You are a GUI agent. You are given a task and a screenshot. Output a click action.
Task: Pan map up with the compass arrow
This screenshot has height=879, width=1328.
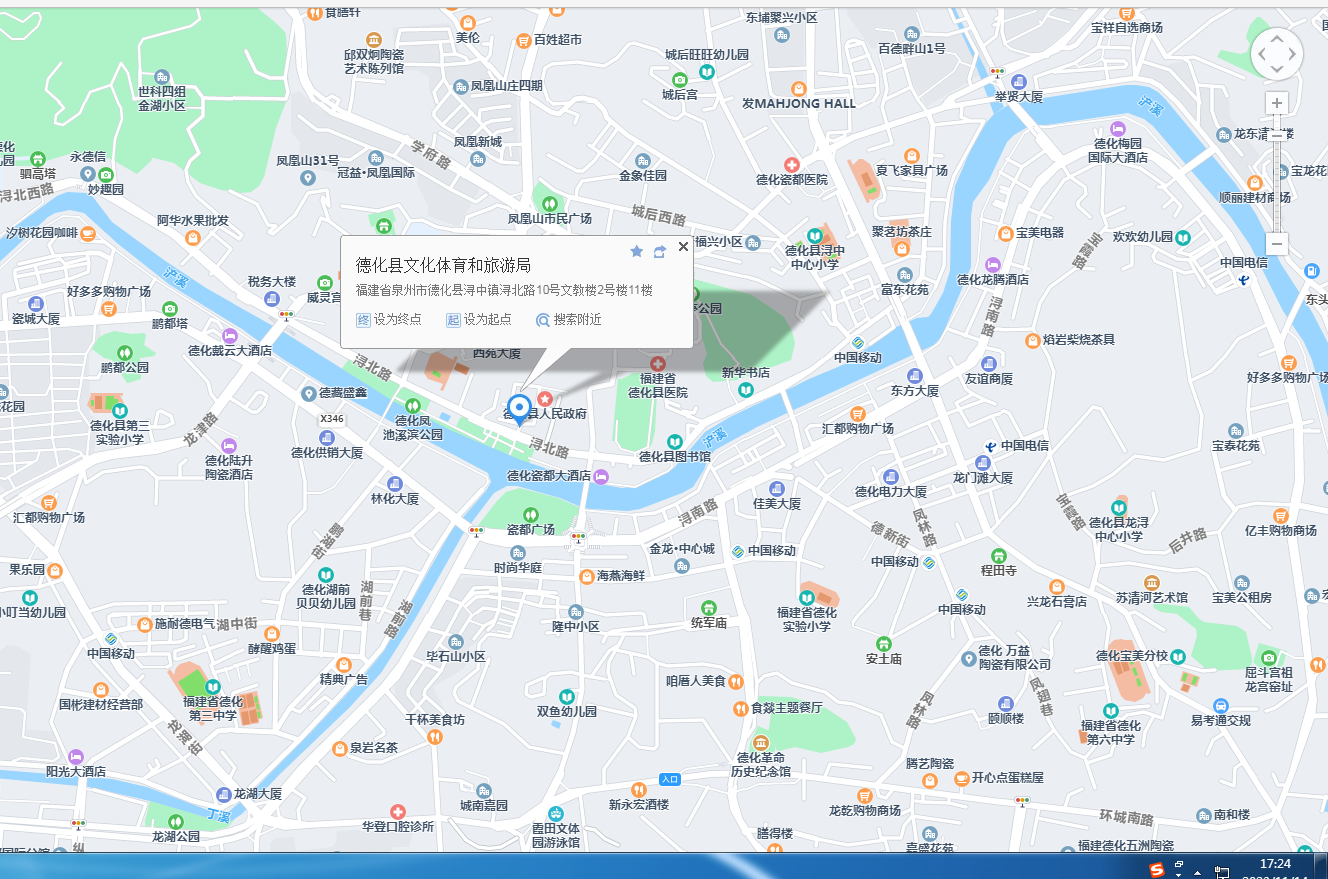coord(1277,37)
